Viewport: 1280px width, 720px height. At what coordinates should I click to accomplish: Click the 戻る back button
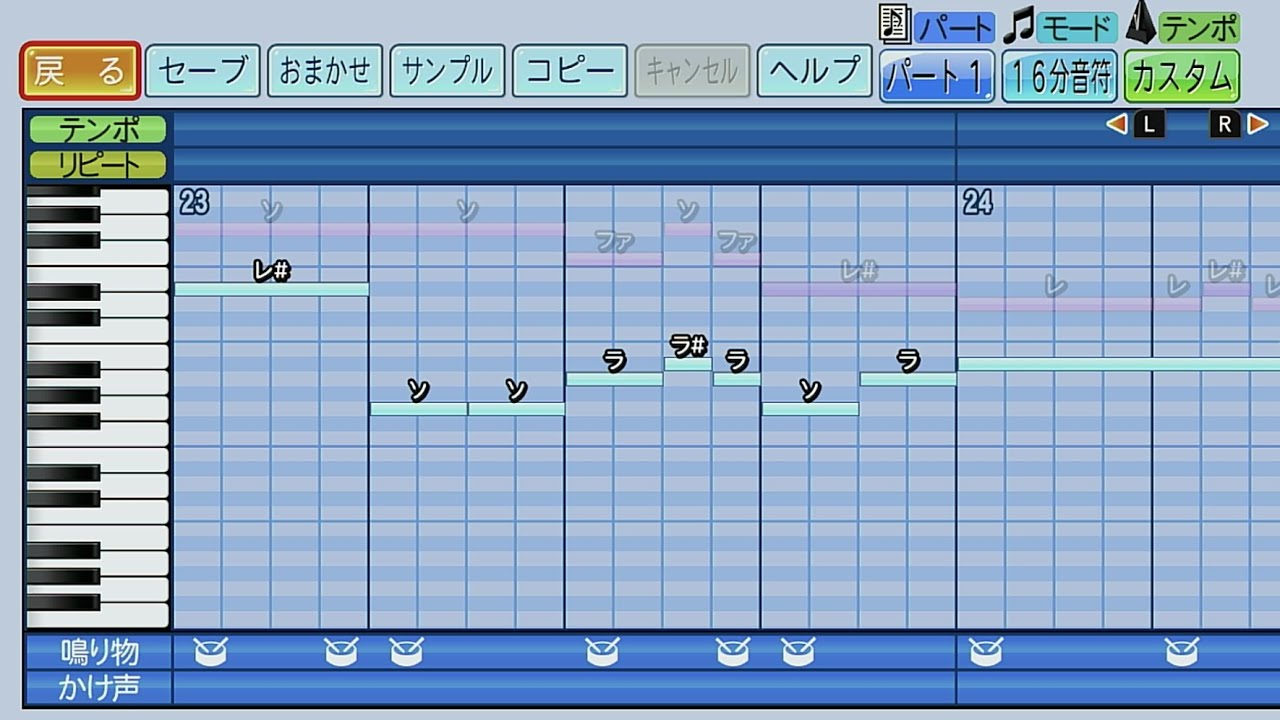(80, 71)
